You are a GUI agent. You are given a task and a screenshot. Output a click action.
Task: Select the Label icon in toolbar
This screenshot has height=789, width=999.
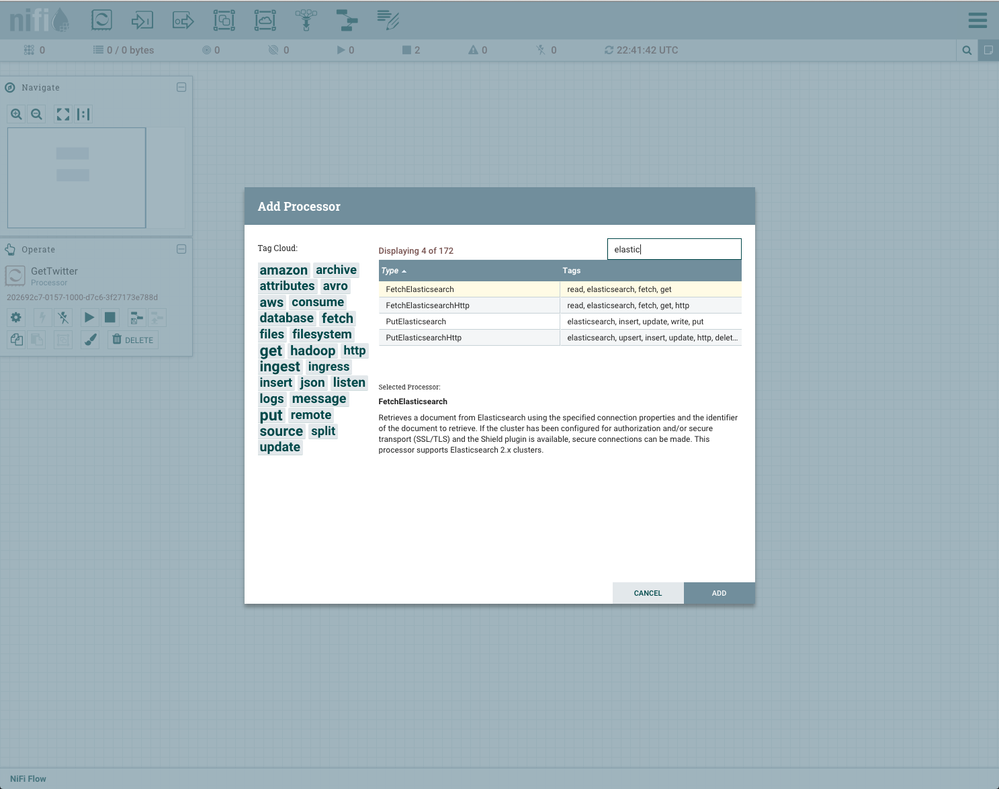(387, 20)
